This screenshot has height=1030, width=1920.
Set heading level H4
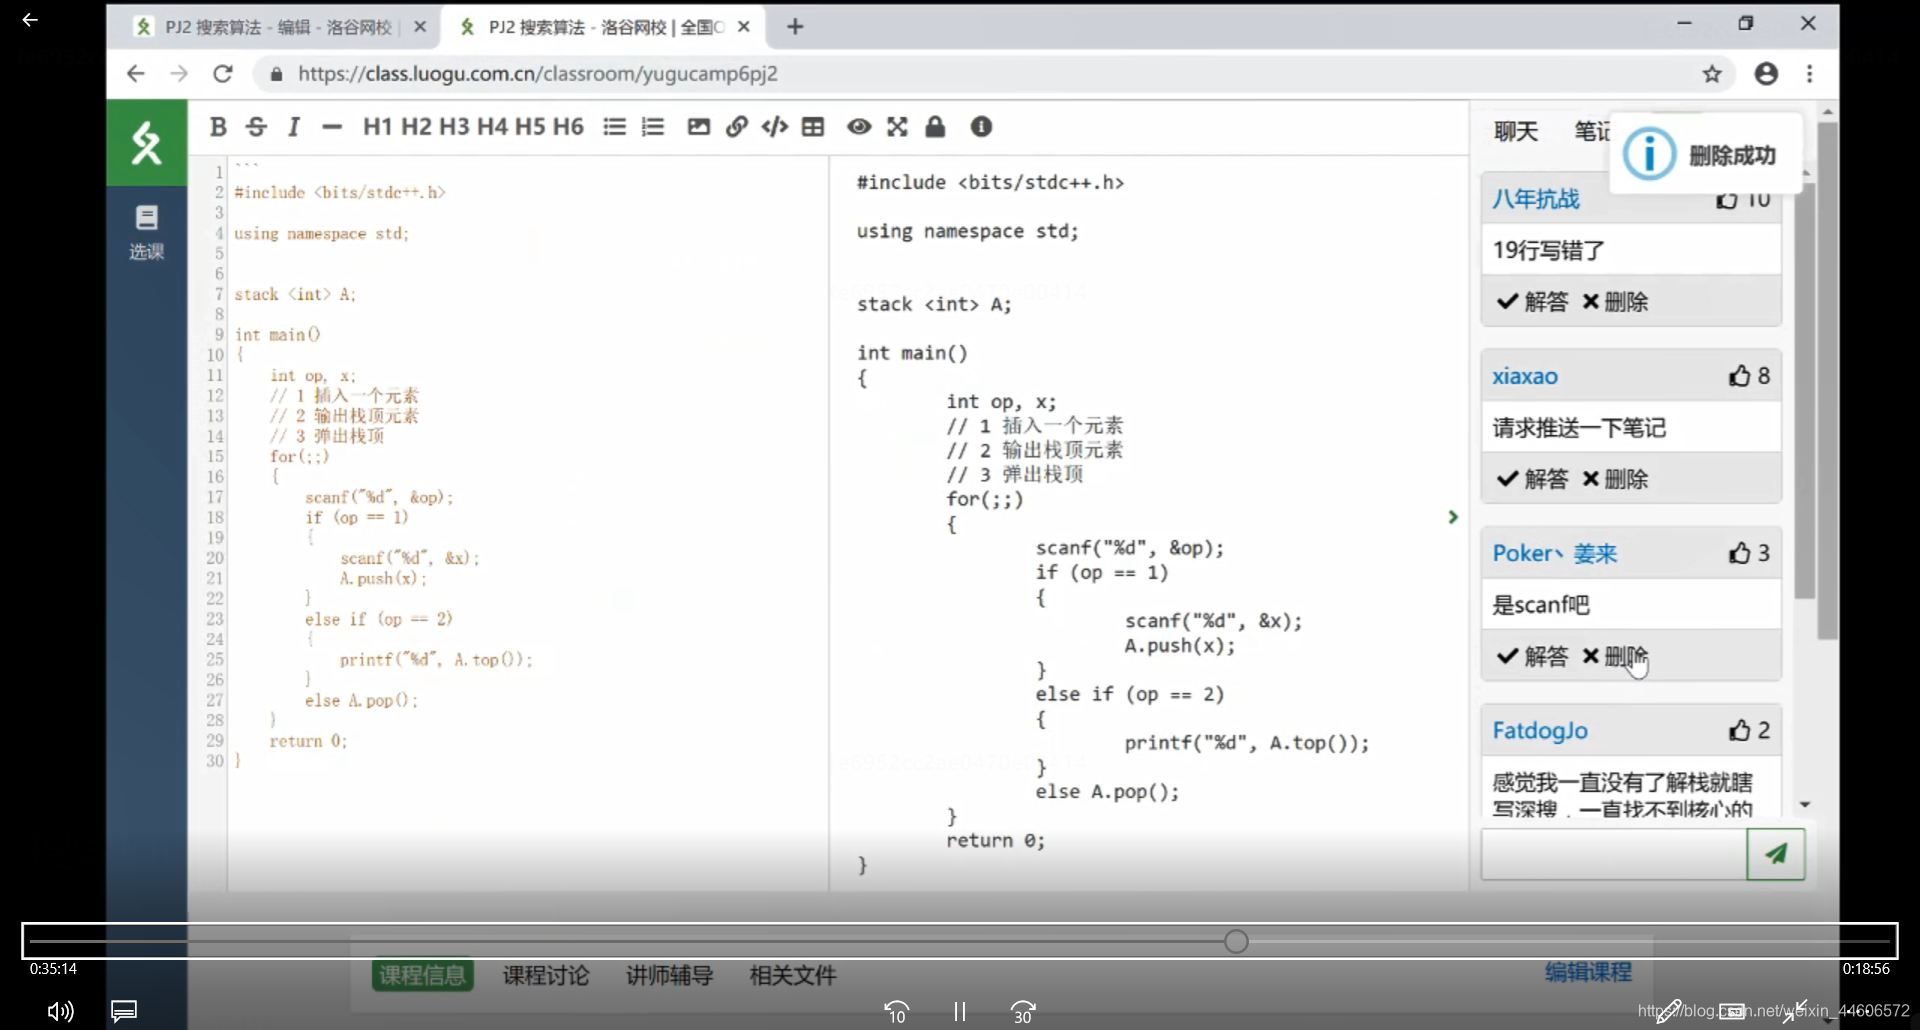pyautogui.click(x=492, y=127)
